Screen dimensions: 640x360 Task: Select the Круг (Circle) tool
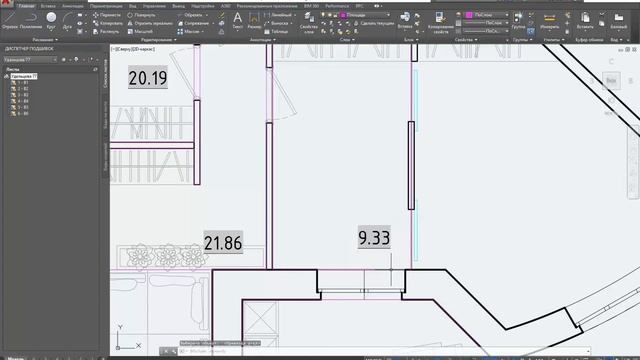click(51, 20)
